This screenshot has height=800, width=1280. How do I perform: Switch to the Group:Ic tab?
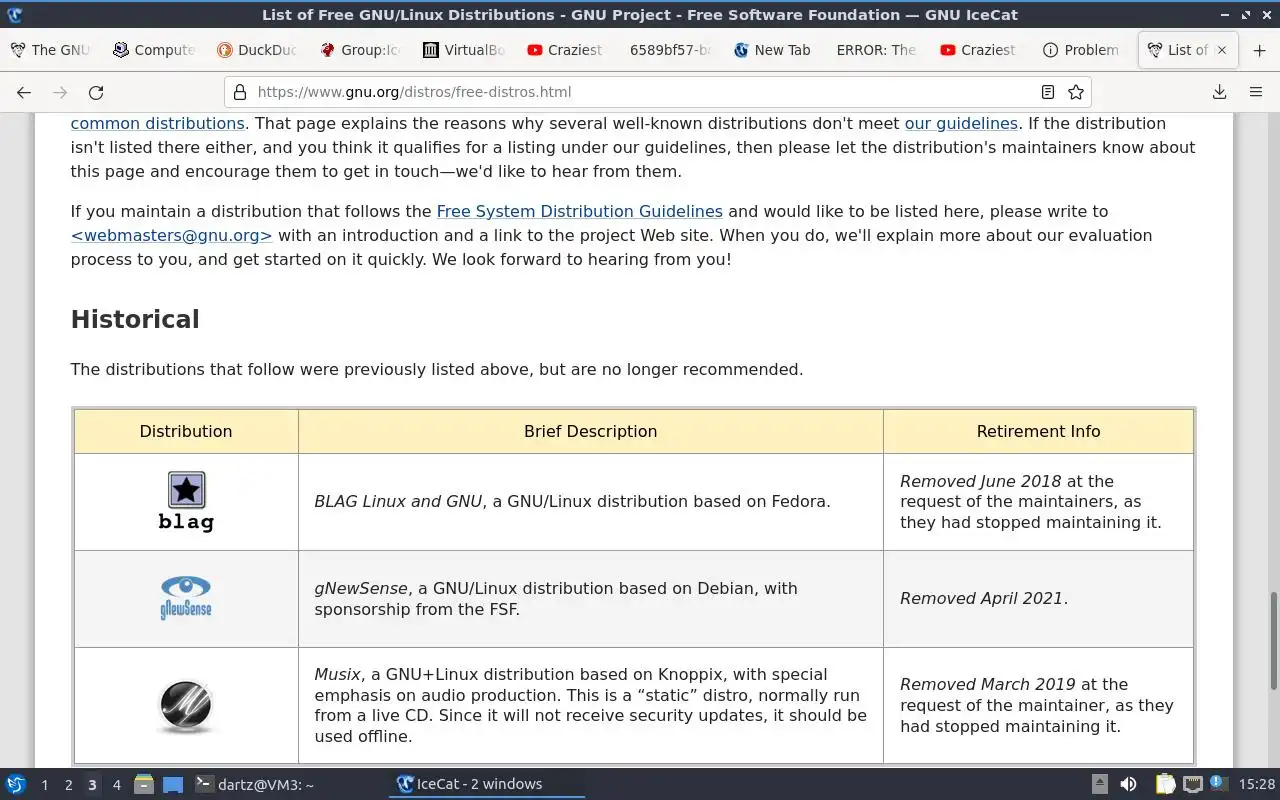(361, 50)
